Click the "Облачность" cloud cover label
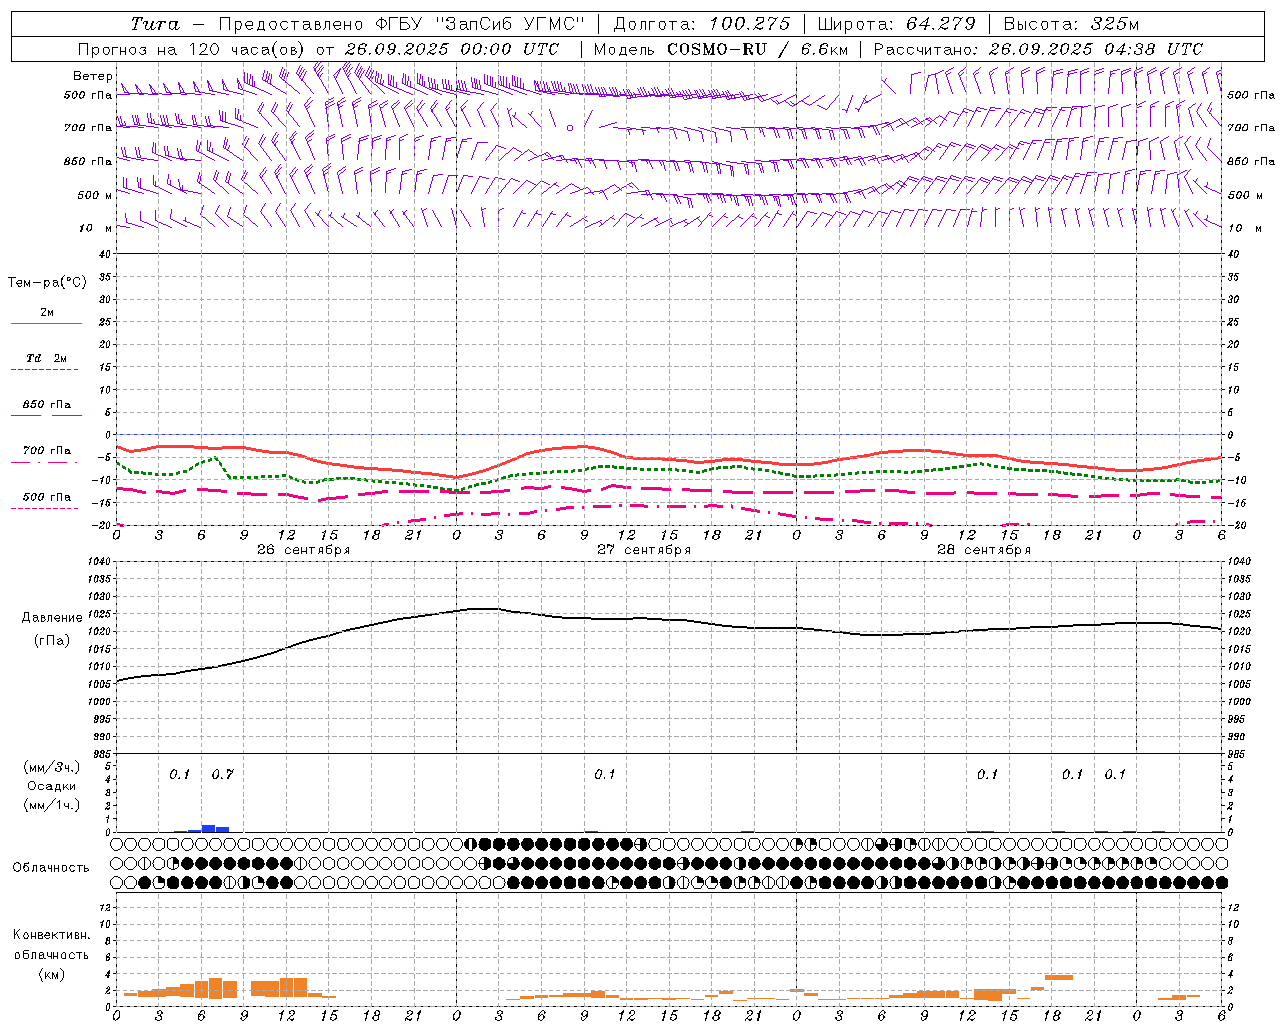1280x1024 pixels. (x=51, y=868)
